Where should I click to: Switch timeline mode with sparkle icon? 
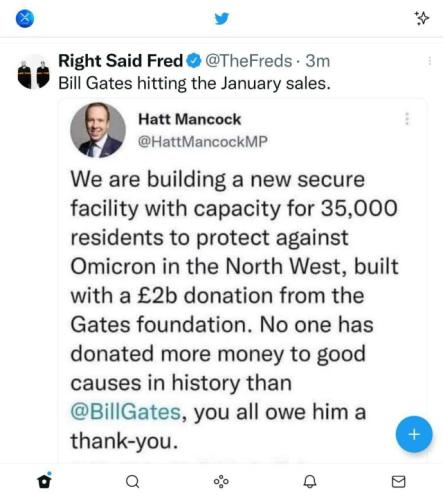click(422, 18)
